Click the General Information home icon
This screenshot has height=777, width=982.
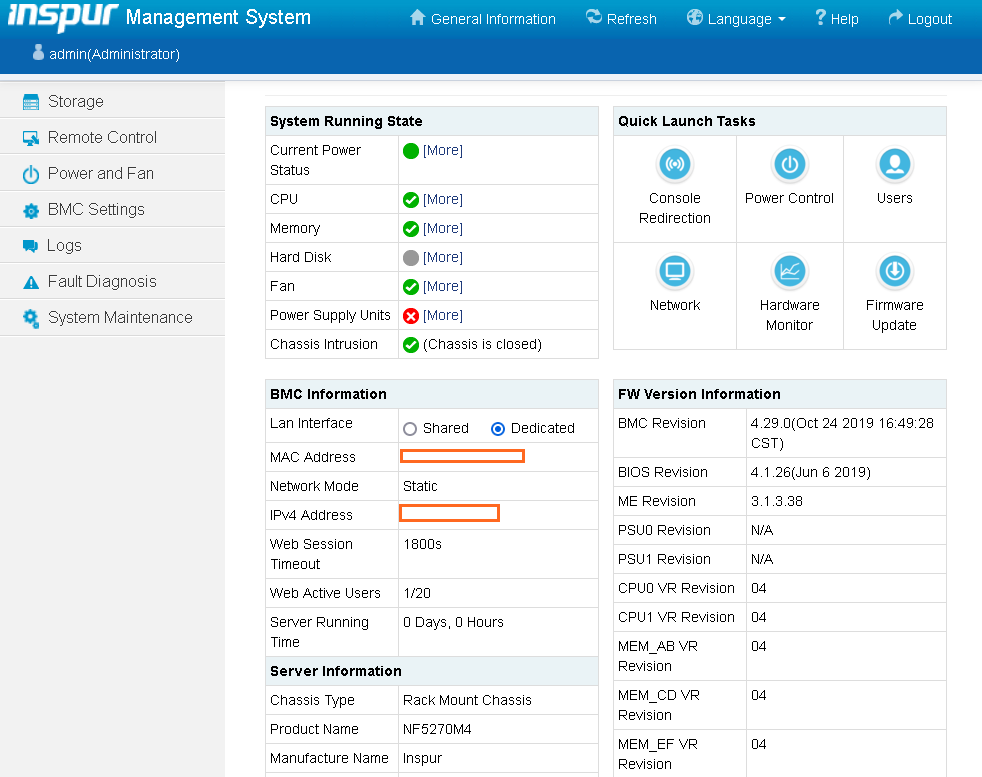point(417,18)
